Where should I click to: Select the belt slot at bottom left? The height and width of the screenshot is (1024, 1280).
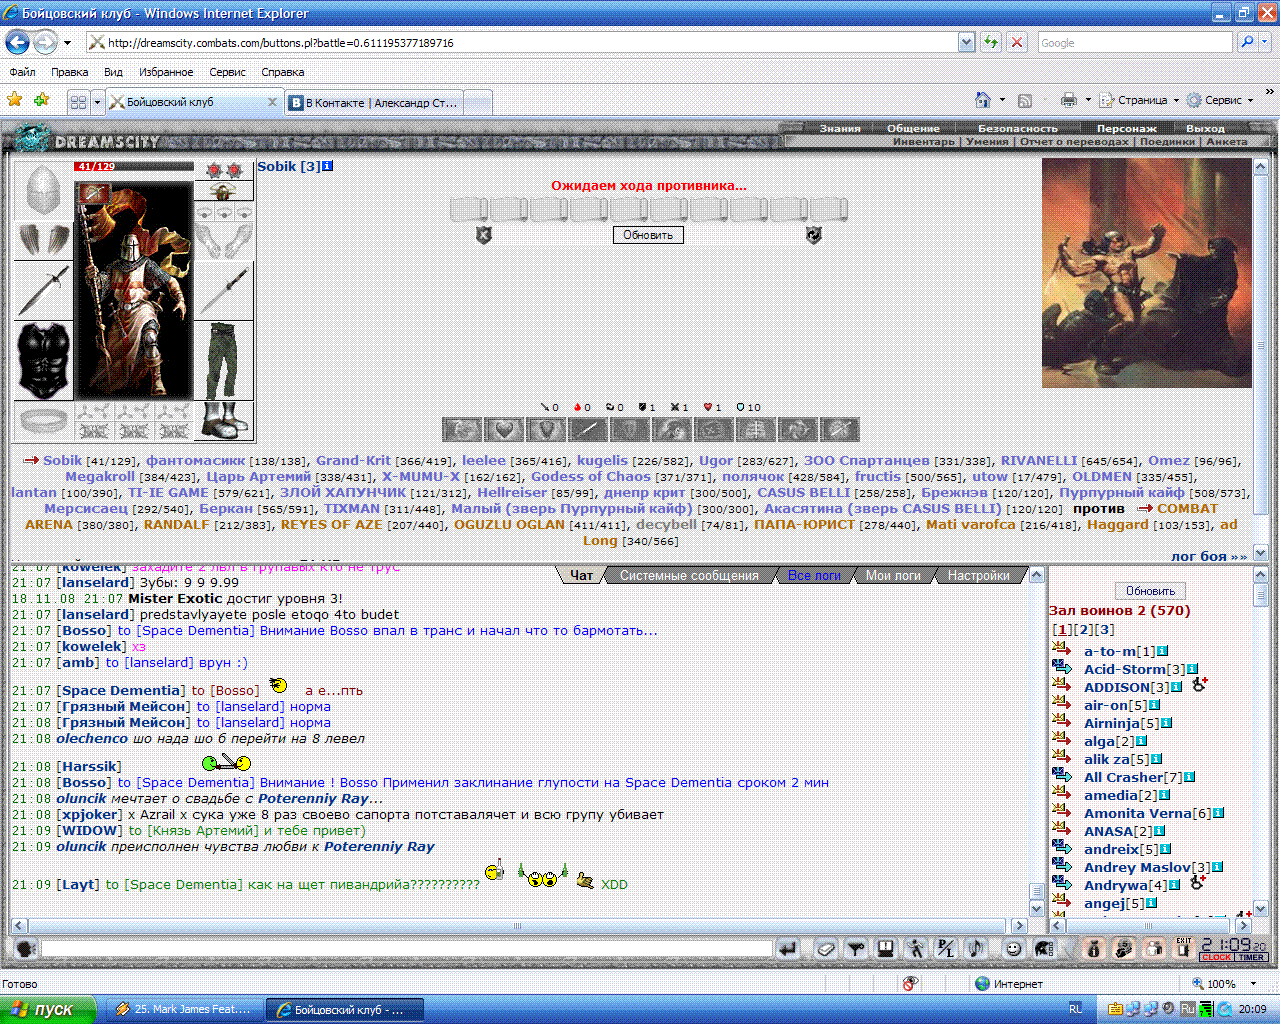pos(43,421)
